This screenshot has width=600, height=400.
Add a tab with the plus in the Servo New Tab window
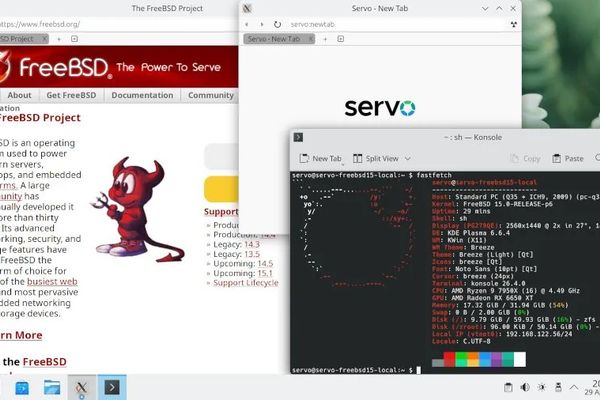coord(325,39)
